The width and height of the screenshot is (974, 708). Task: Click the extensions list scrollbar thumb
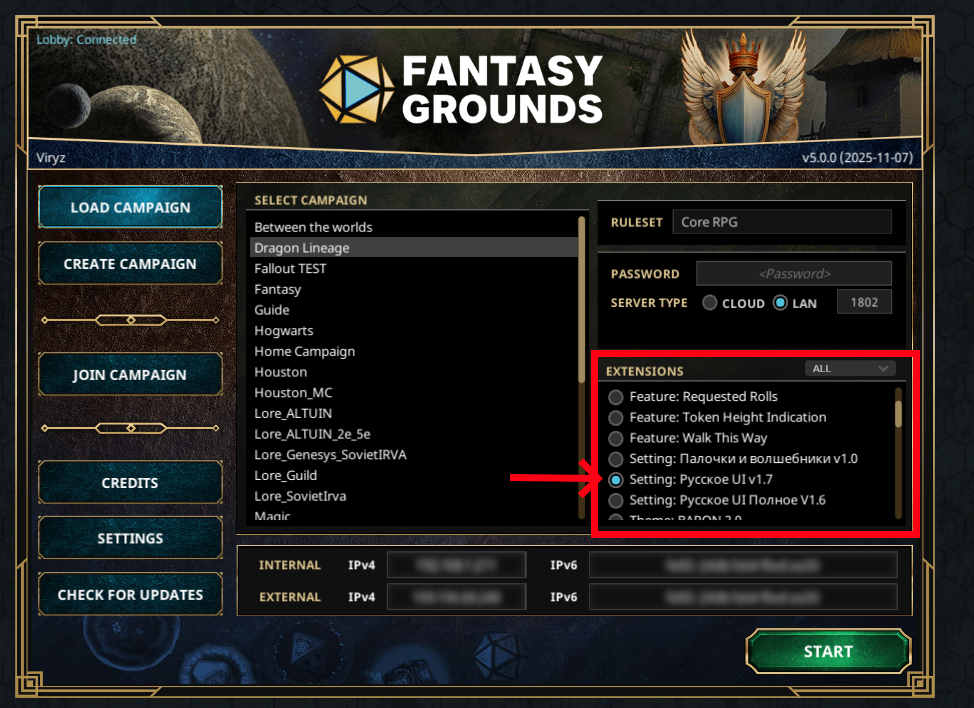coord(898,414)
